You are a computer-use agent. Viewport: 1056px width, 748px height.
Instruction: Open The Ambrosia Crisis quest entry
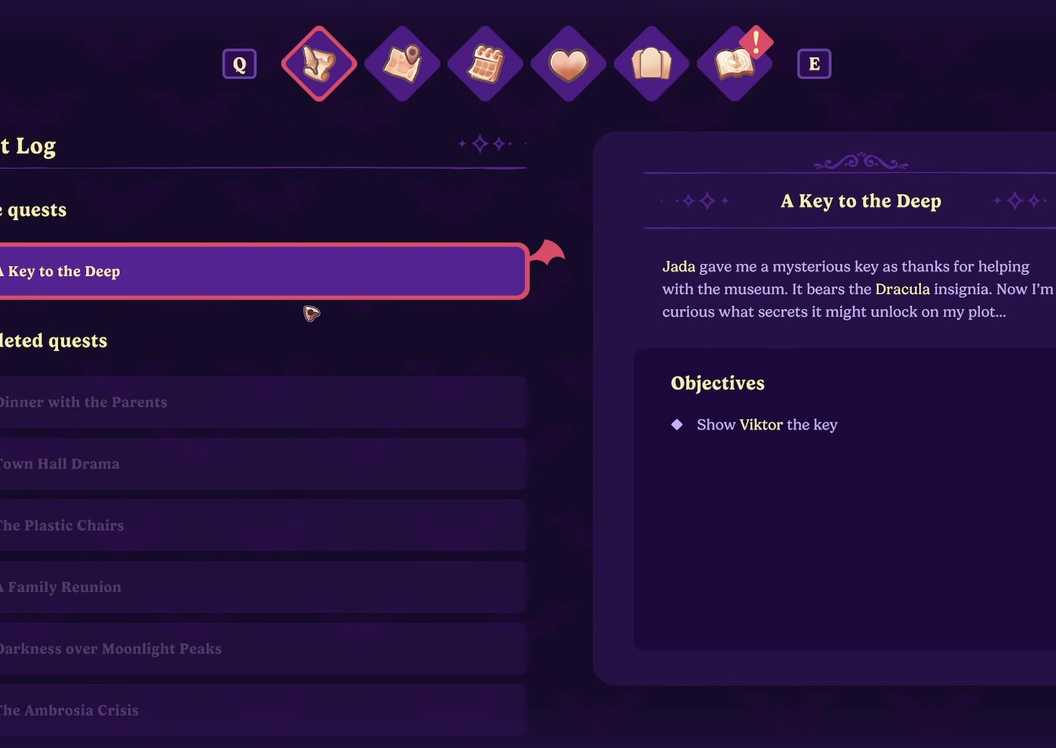pyautogui.click(x=263, y=710)
